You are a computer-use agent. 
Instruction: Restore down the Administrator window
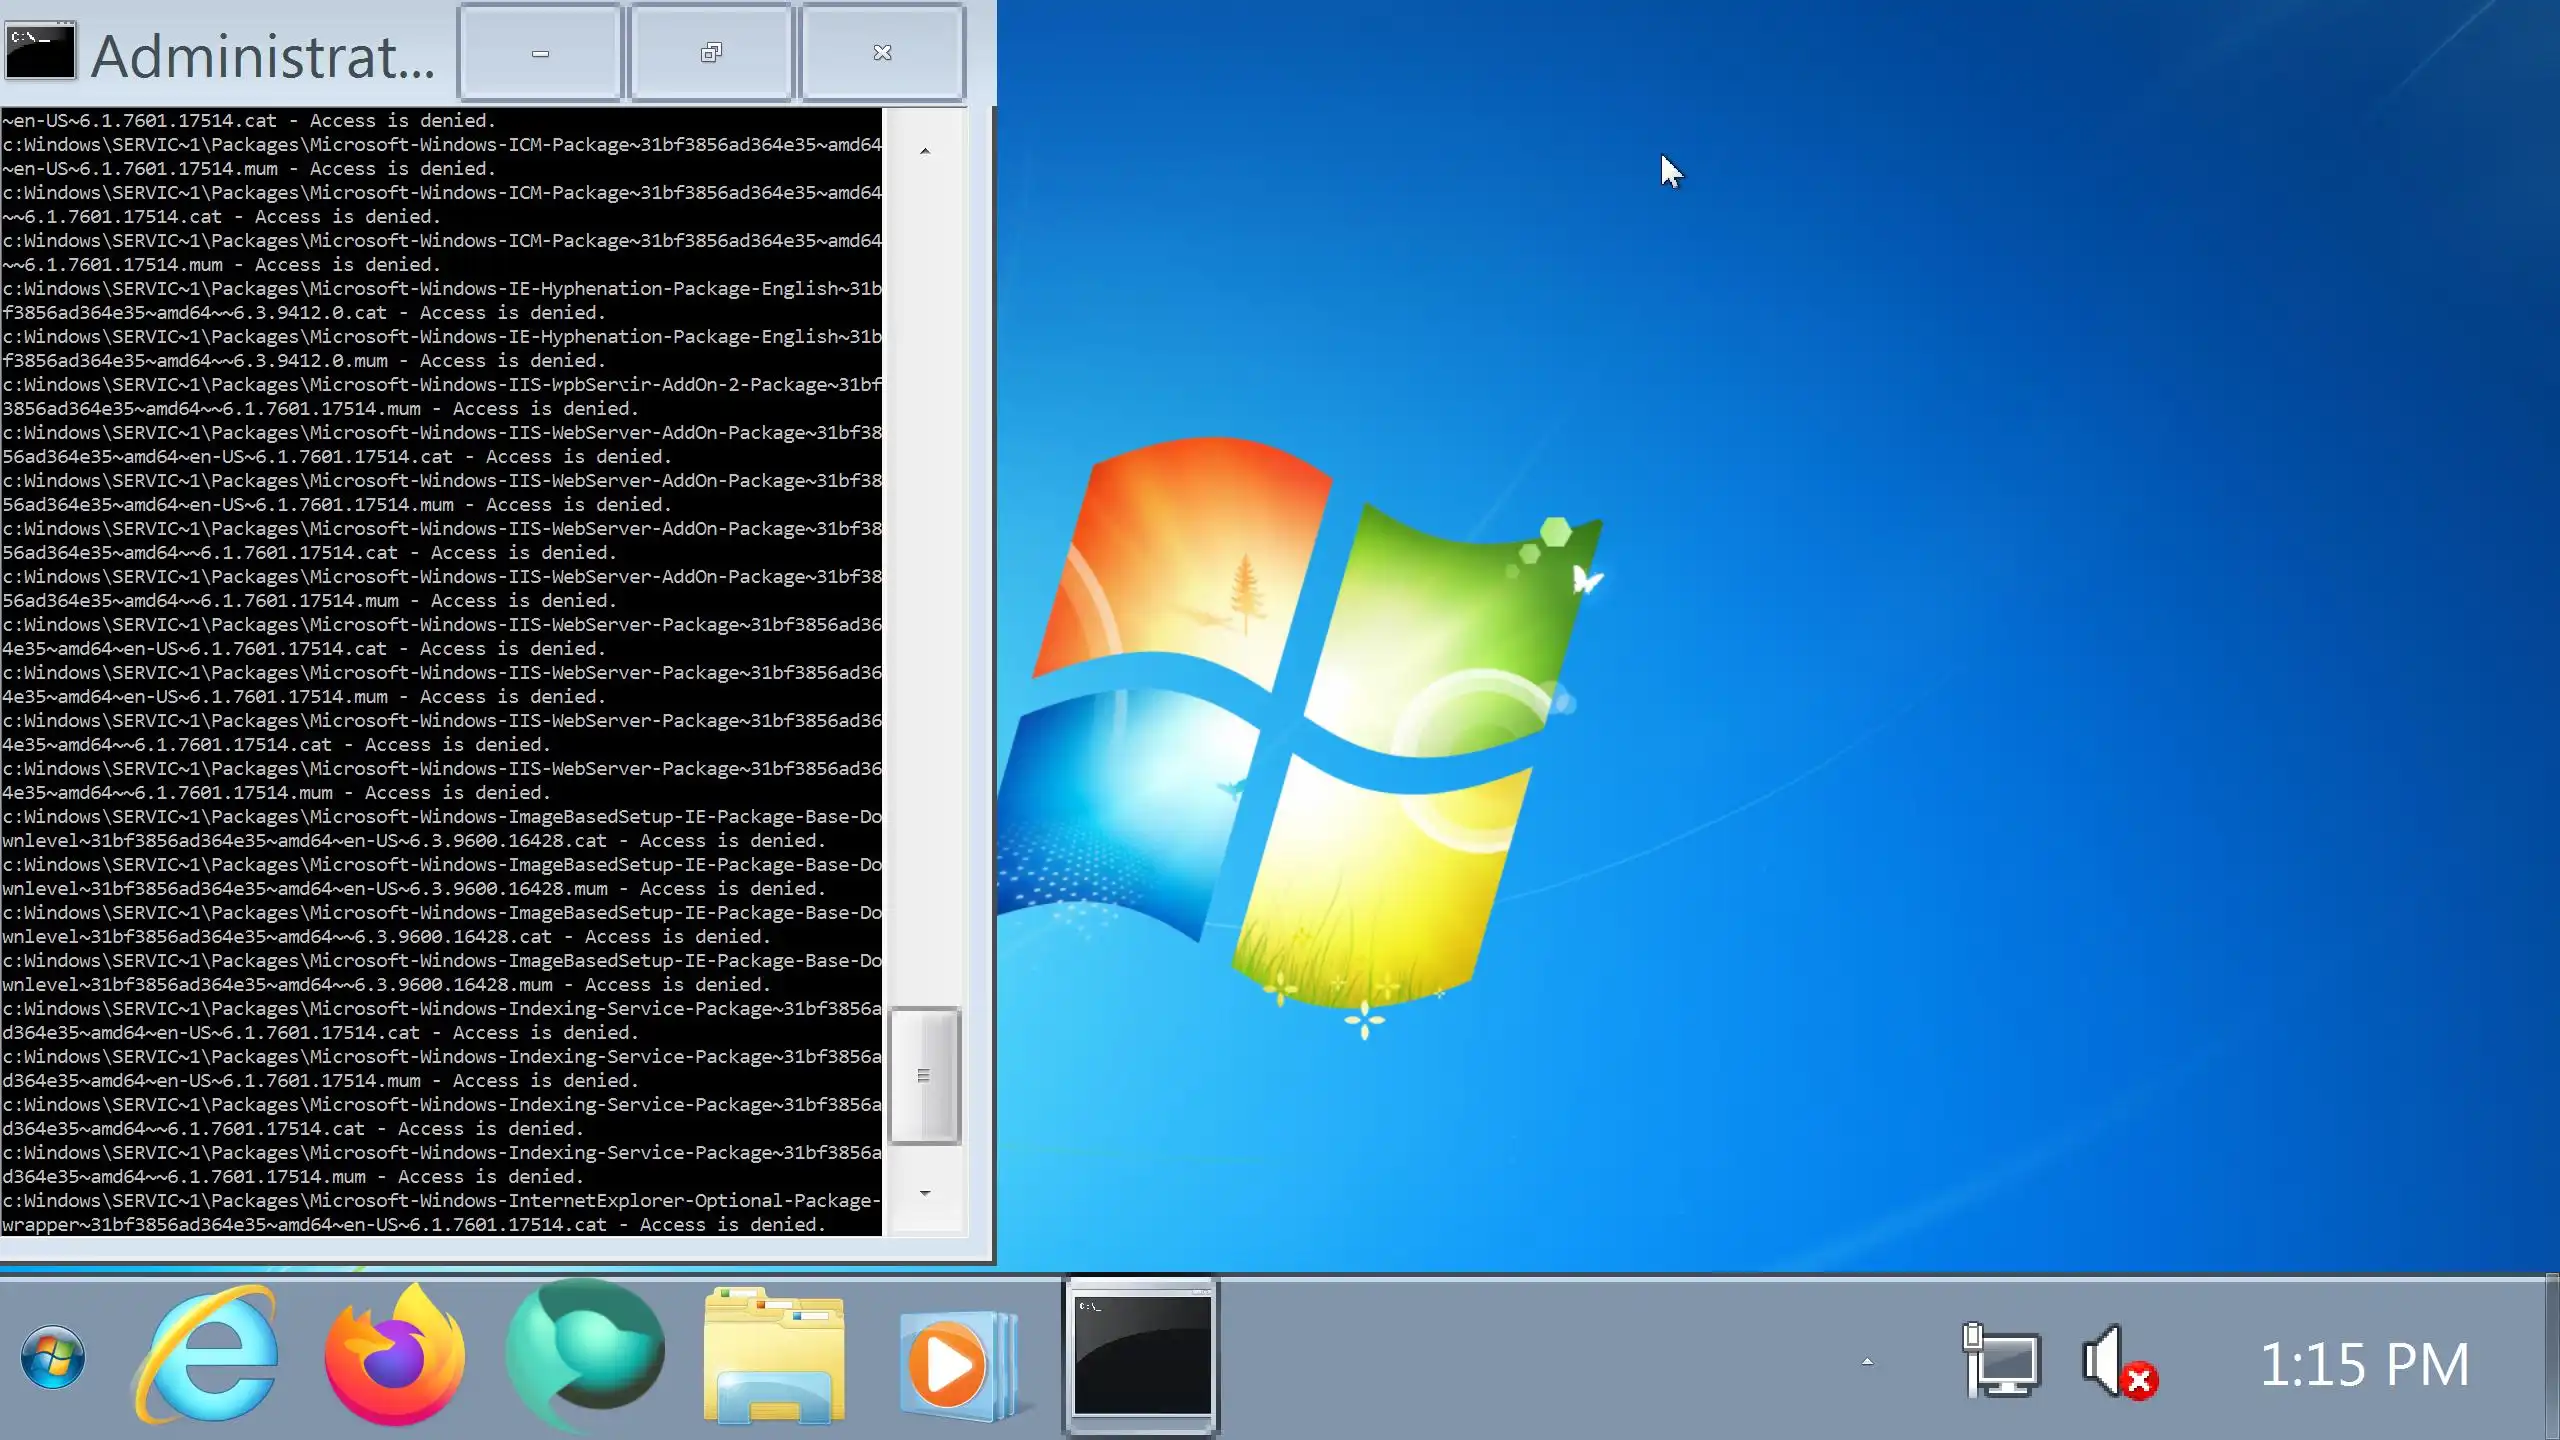711,53
